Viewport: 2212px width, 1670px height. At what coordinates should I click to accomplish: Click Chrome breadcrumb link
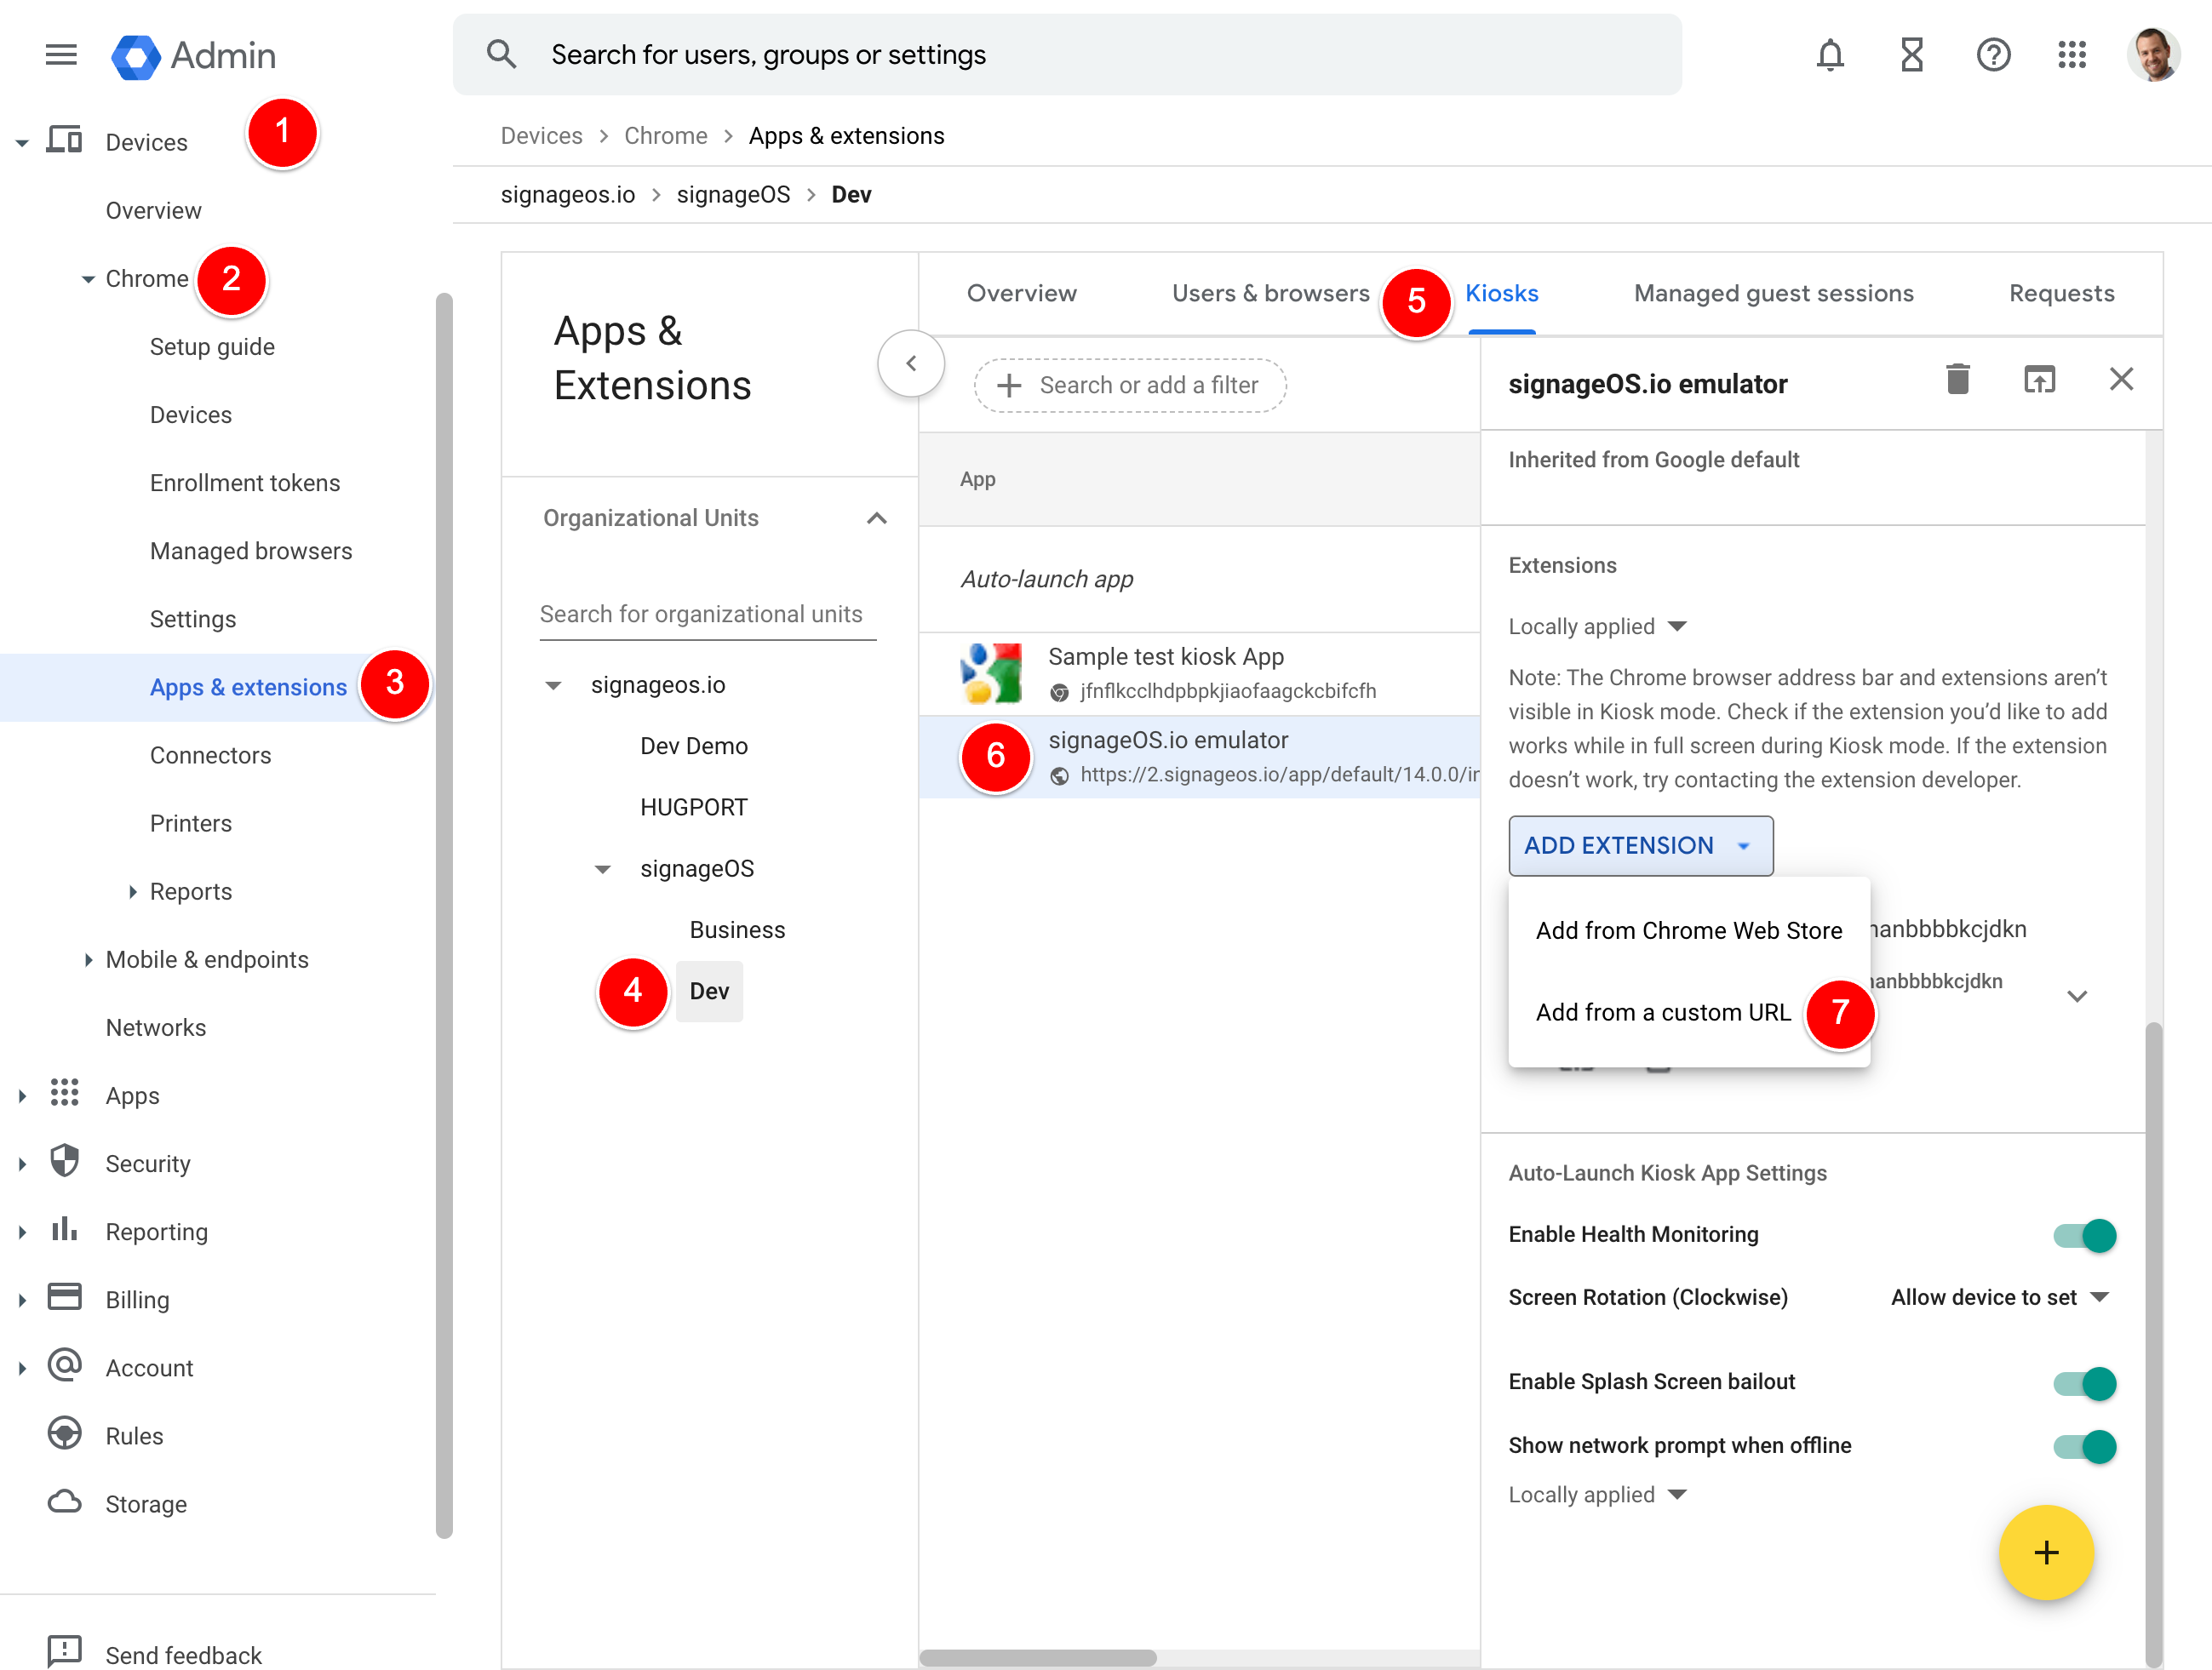tap(665, 136)
